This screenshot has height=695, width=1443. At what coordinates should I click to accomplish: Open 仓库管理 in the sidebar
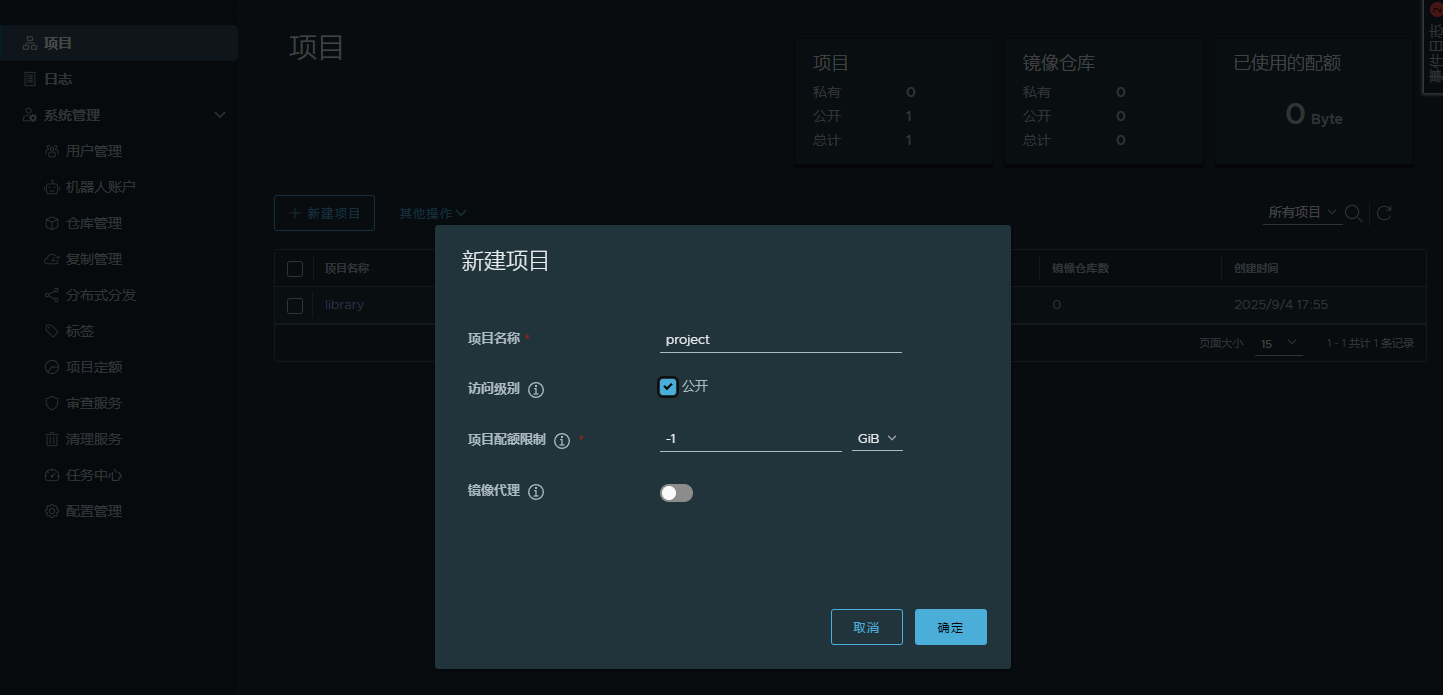(x=93, y=223)
